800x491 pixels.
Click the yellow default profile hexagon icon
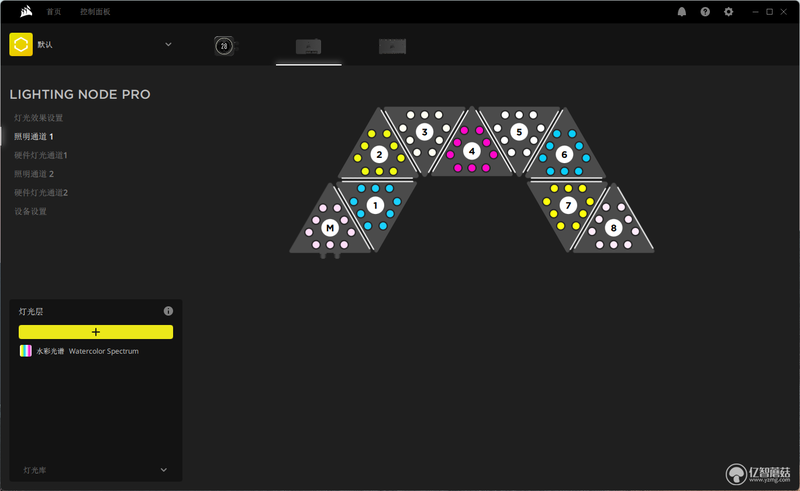[x=21, y=44]
